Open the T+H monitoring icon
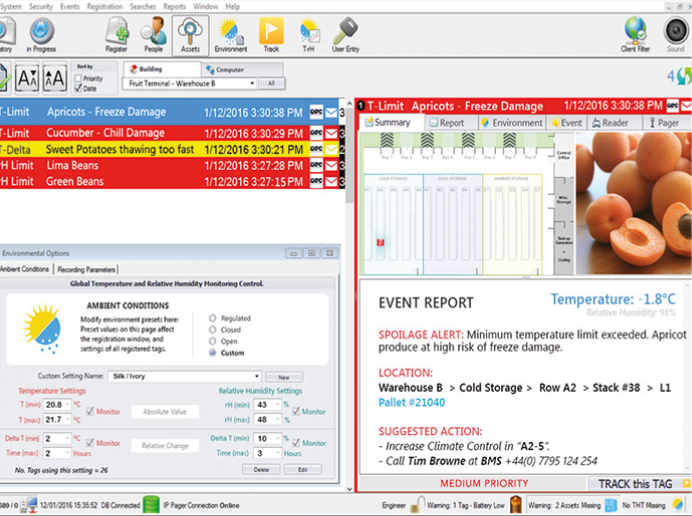The width and height of the screenshot is (692, 516). 309,34
